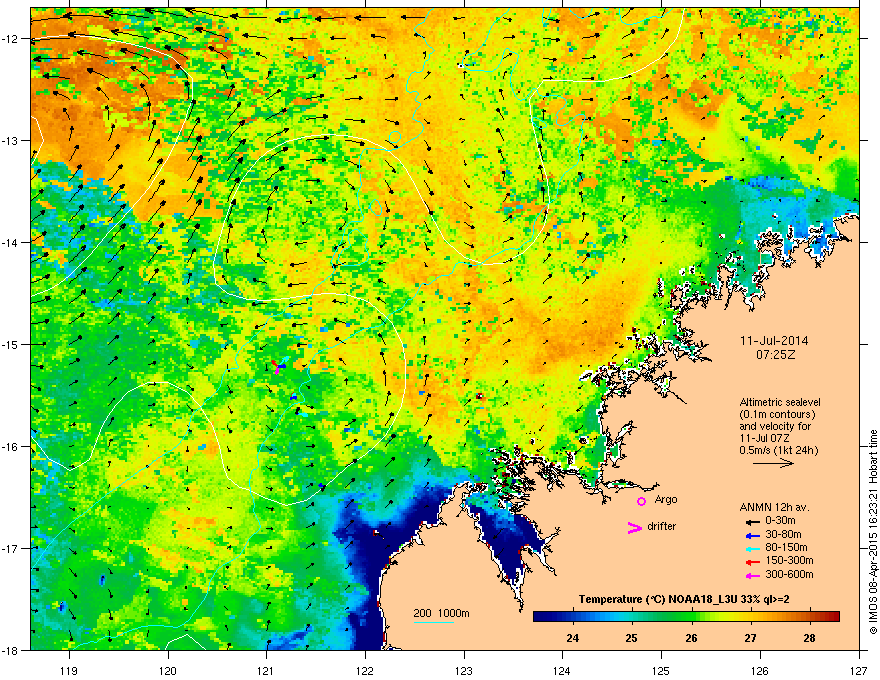The height and width of the screenshot is (680, 880).
Task: Click the black 0-30m arrow legend icon
Action: pos(752,522)
